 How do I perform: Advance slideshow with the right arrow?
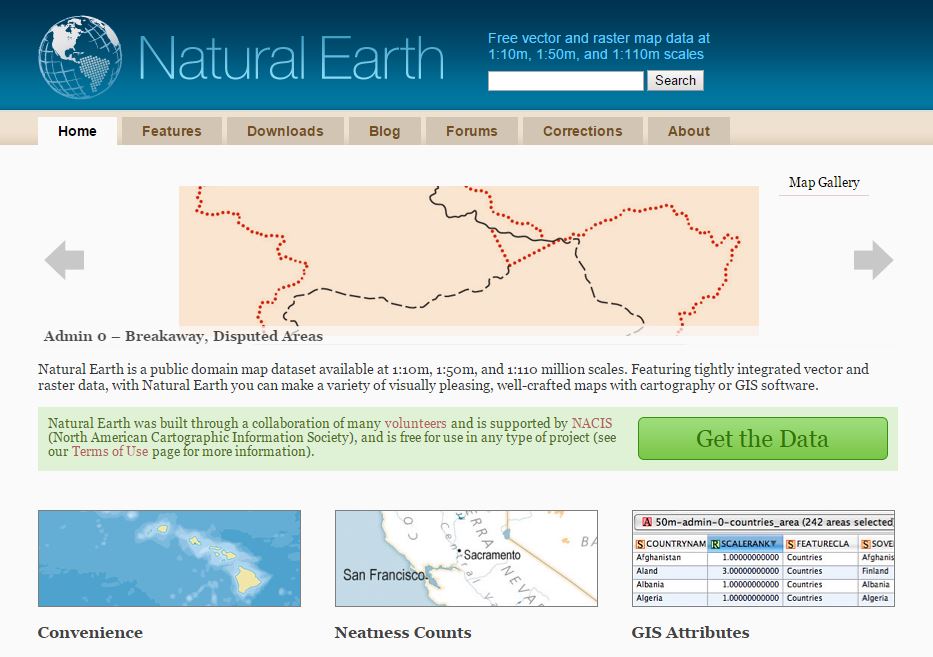point(873,260)
